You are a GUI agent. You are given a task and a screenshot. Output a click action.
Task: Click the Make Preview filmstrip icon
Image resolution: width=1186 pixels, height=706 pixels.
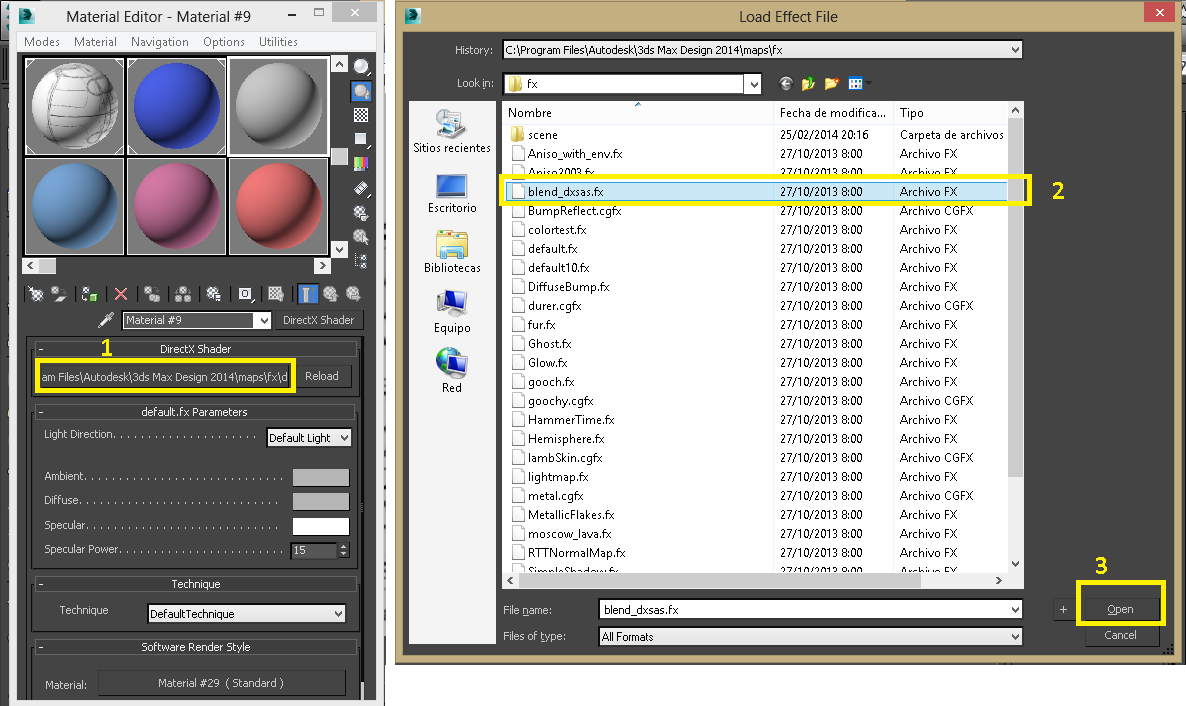pyautogui.click(x=362, y=188)
